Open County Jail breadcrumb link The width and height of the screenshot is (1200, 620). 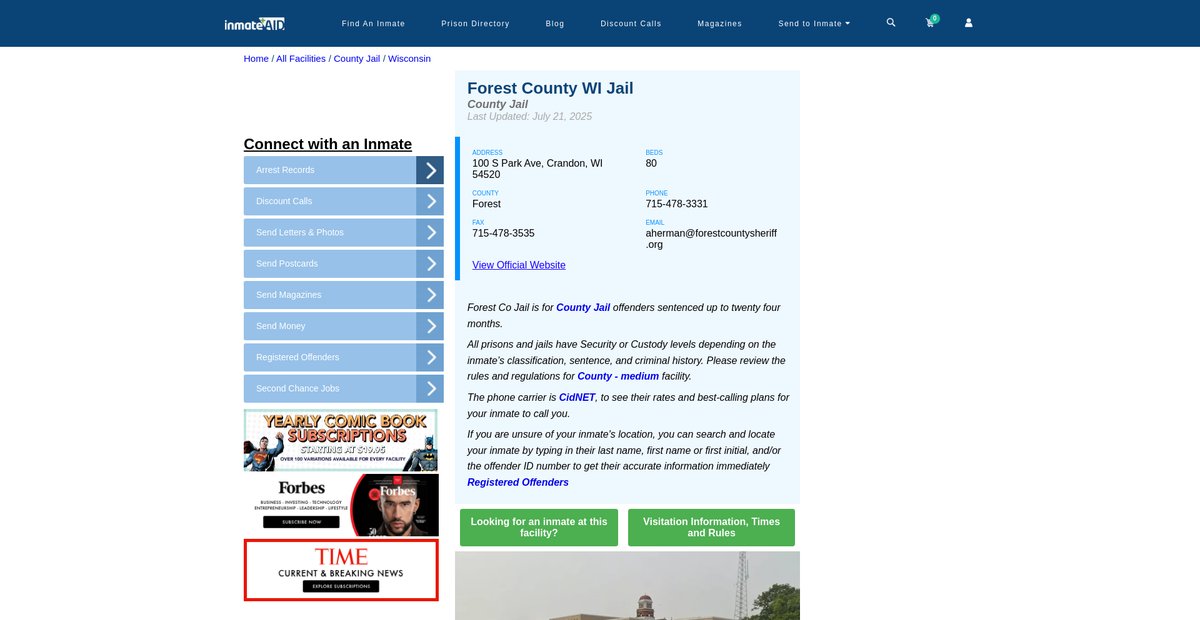357,59
